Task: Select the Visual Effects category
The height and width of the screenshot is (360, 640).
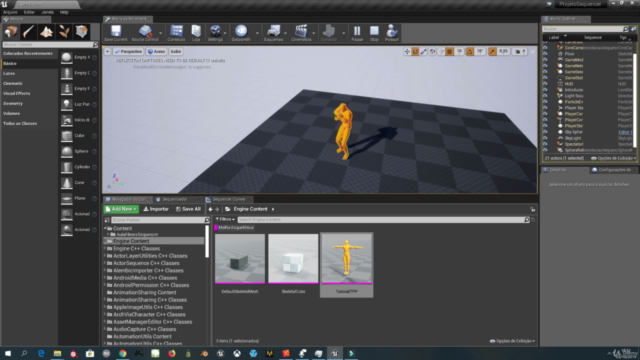Action: click(17, 93)
